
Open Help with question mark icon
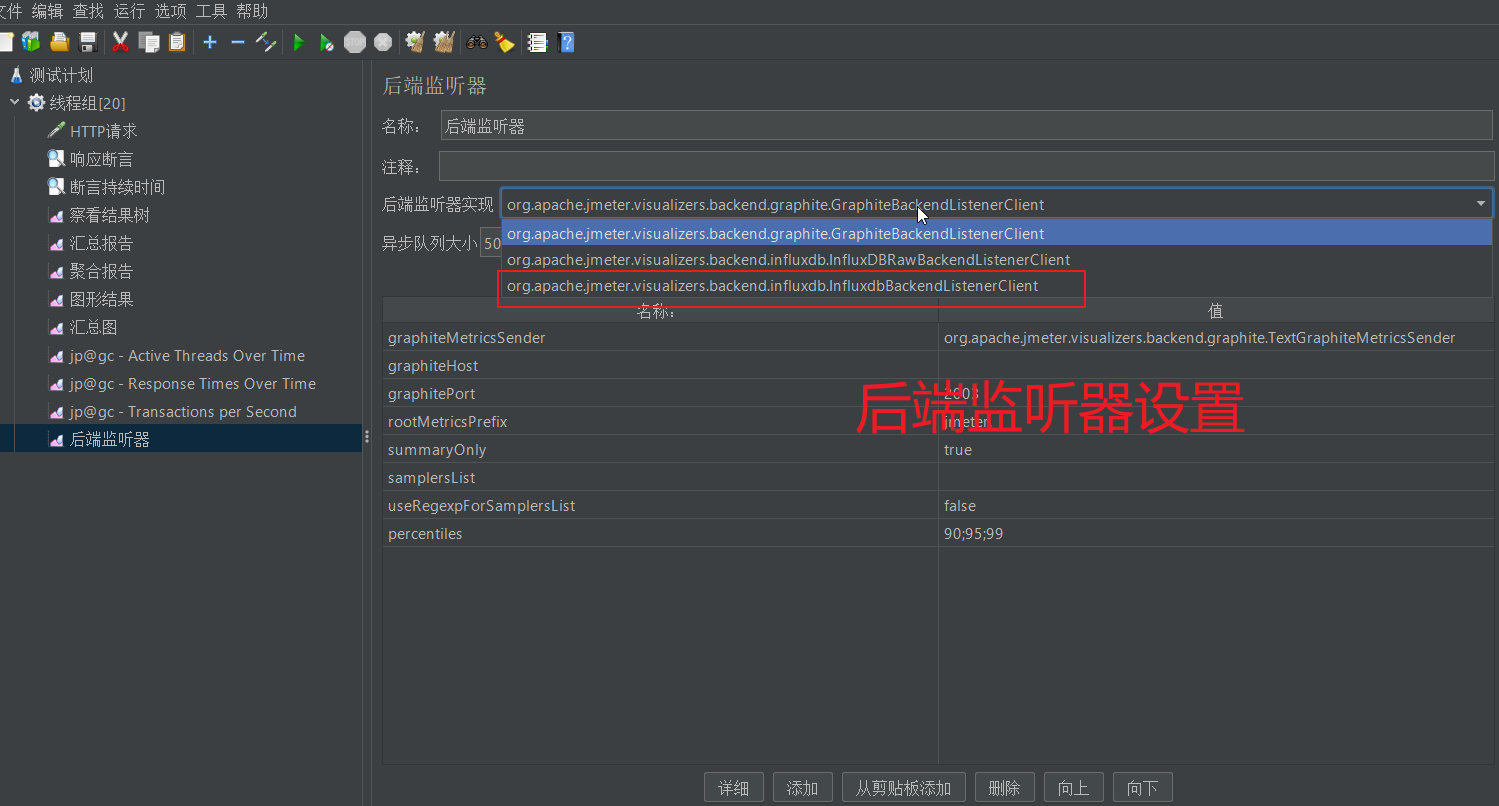pos(566,42)
